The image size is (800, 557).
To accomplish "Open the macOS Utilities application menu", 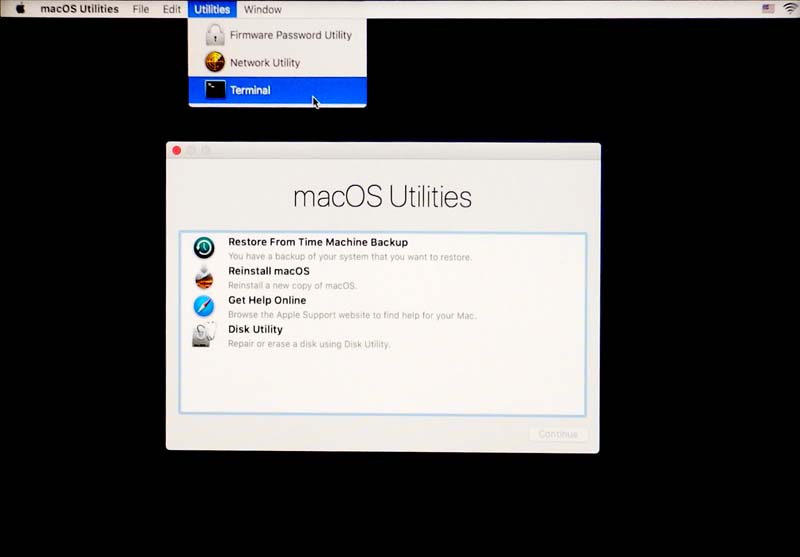I will 80,9.
